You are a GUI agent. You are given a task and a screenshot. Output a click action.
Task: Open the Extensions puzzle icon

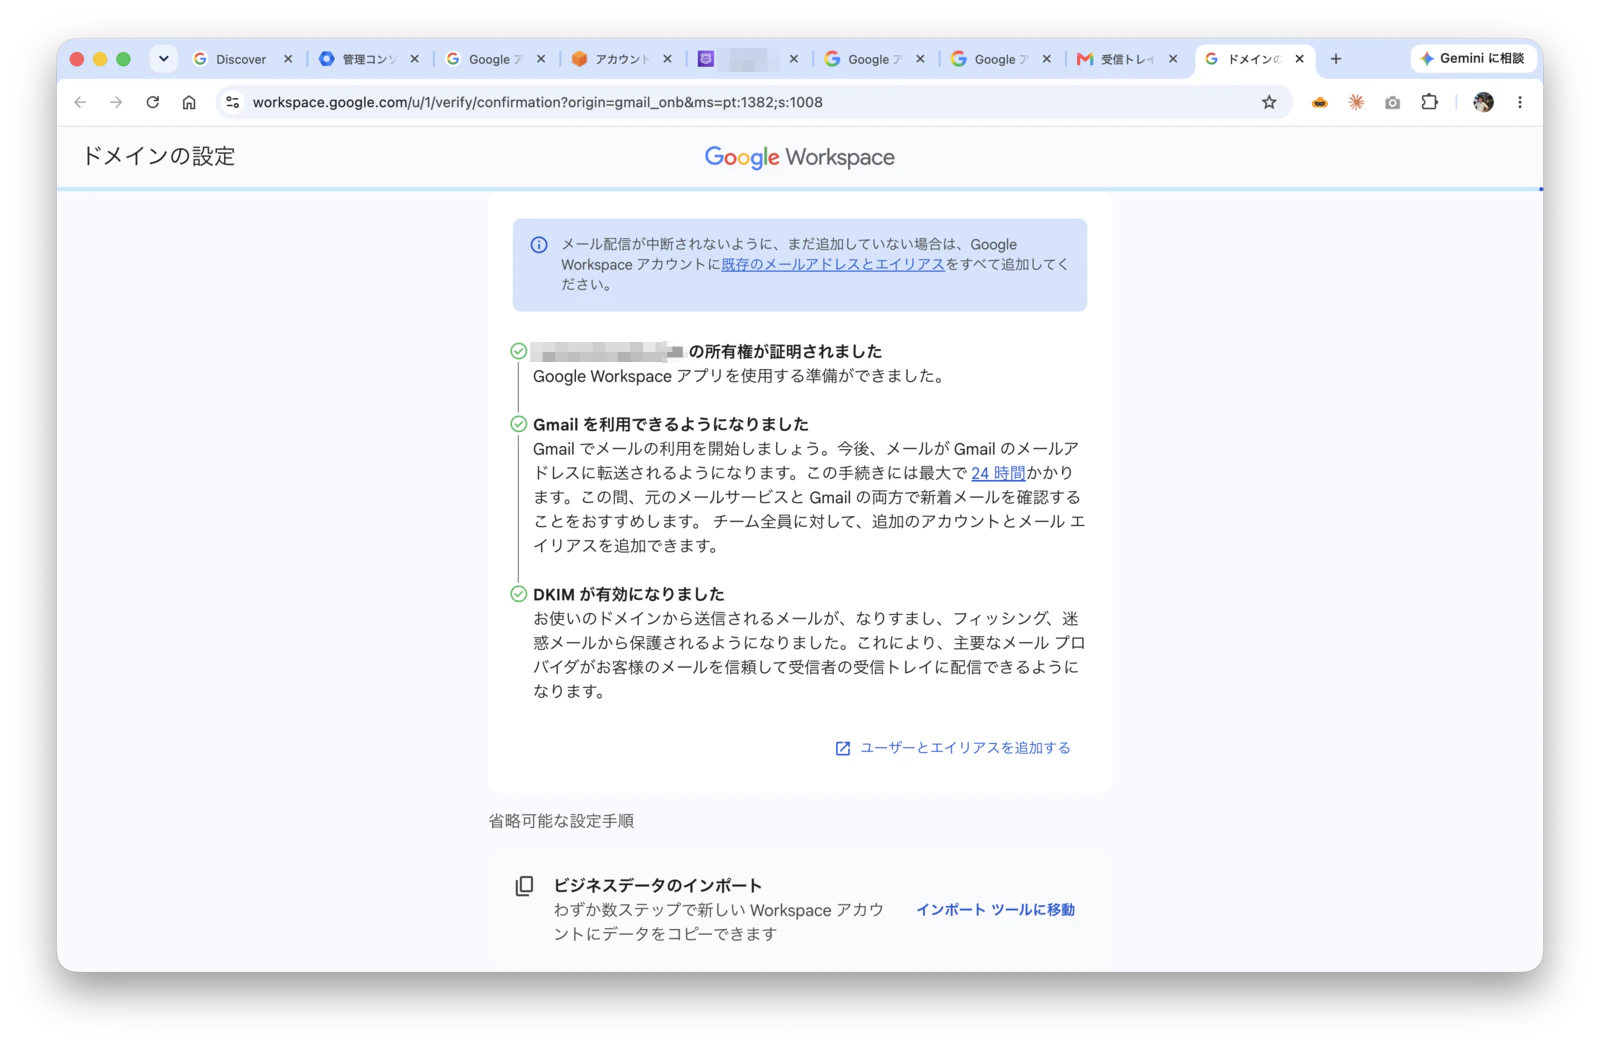click(x=1430, y=102)
